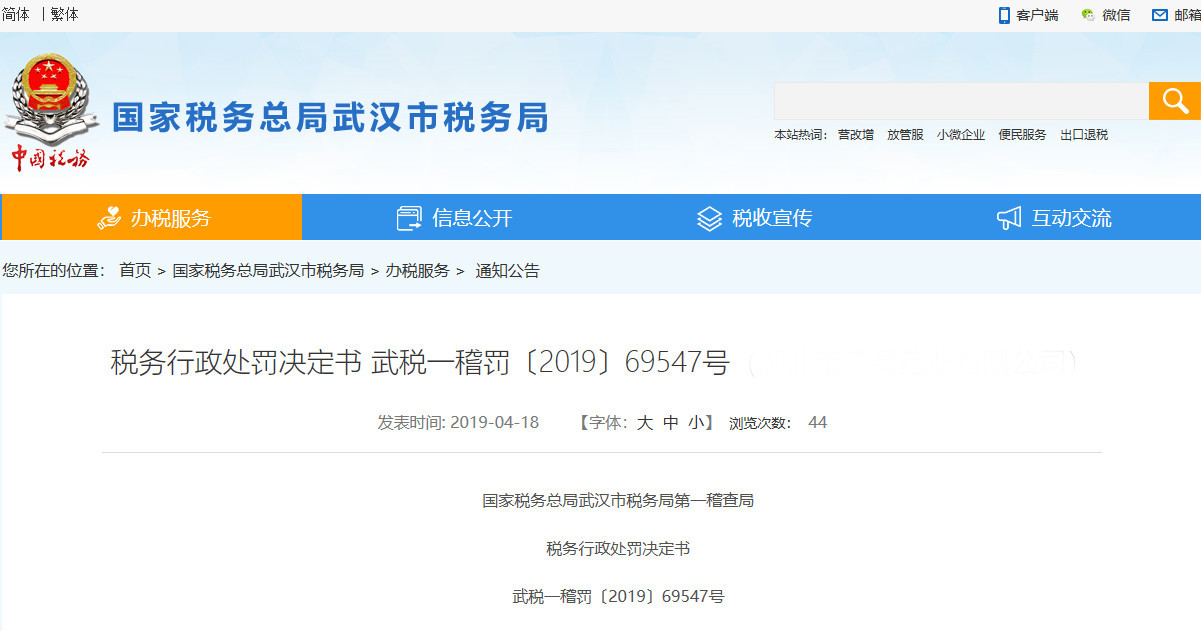The width and height of the screenshot is (1201, 631).
Task: Switch to 繁体 traditional Chinese
Action: coord(64,15)
